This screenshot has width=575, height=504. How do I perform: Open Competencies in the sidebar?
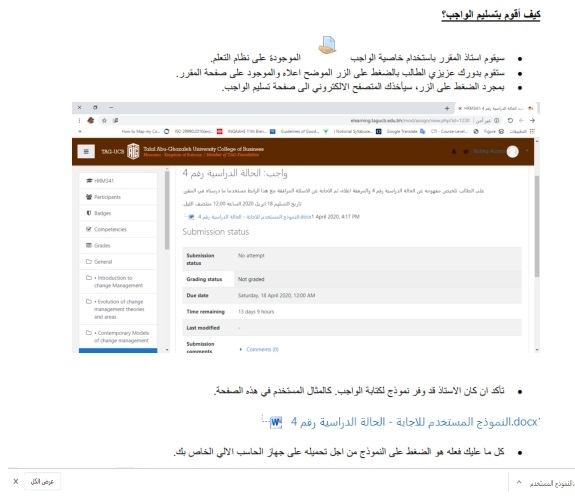click(x=118, y=229)
